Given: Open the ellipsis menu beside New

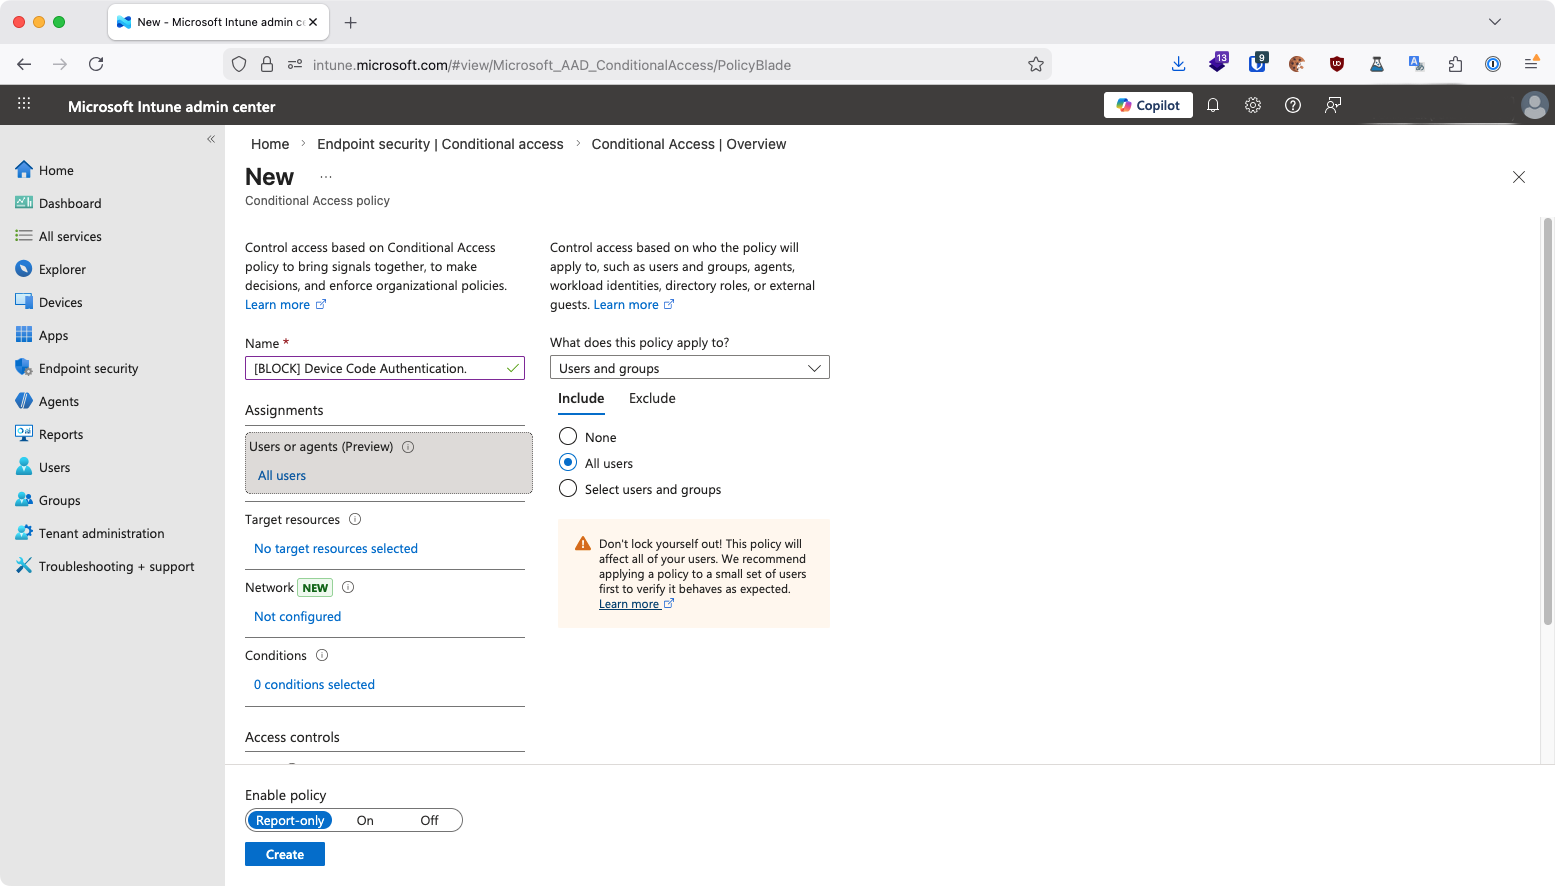Looking at the screenshot, I should point(326,177).
